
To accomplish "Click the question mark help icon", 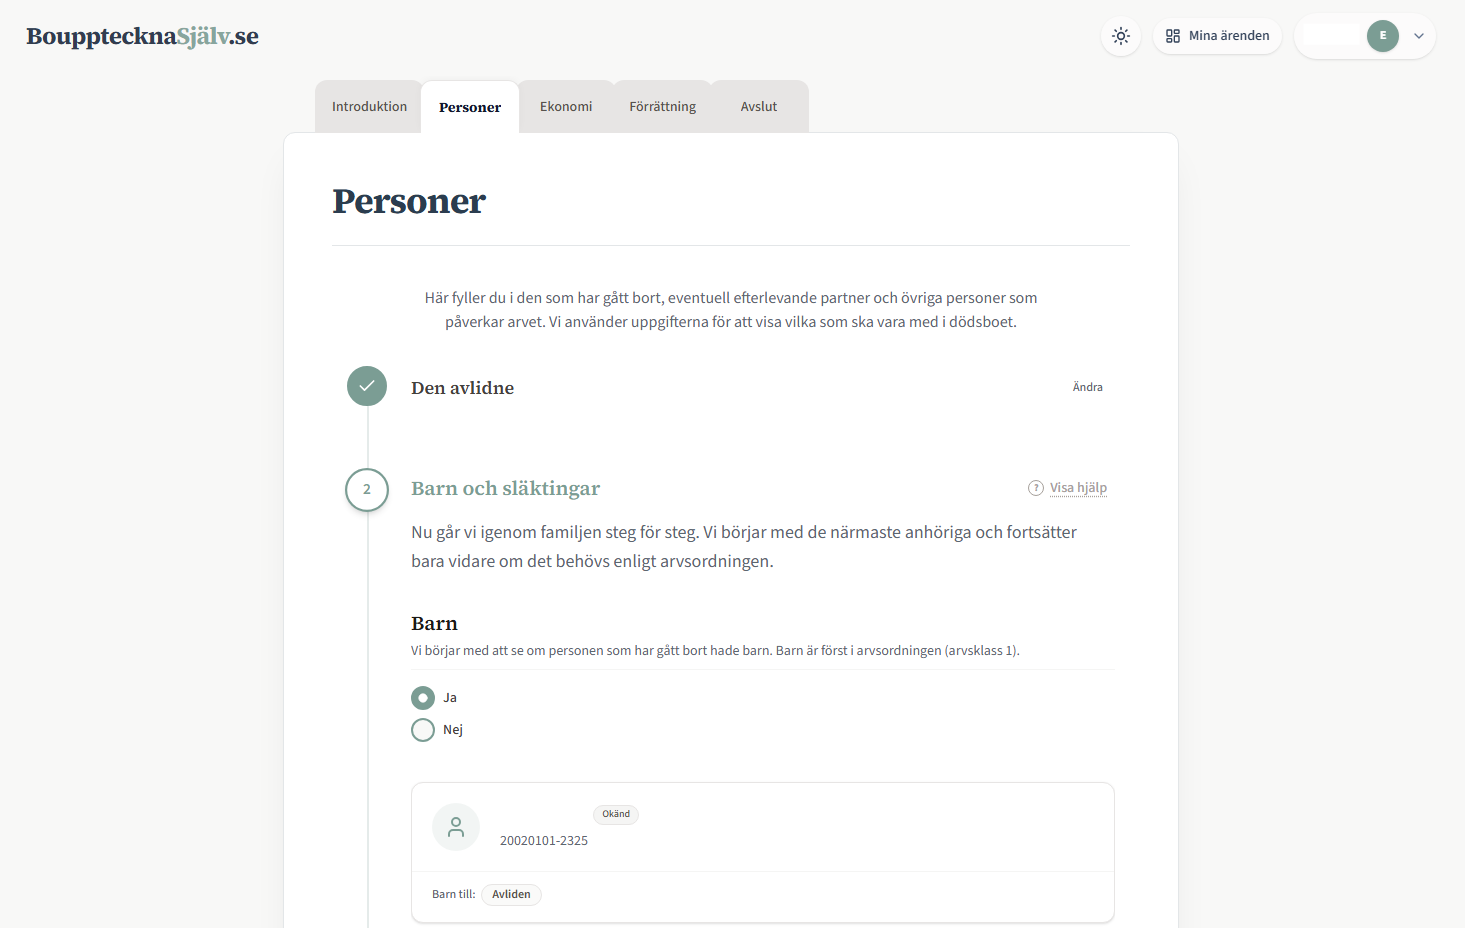I will [1036, 488].
